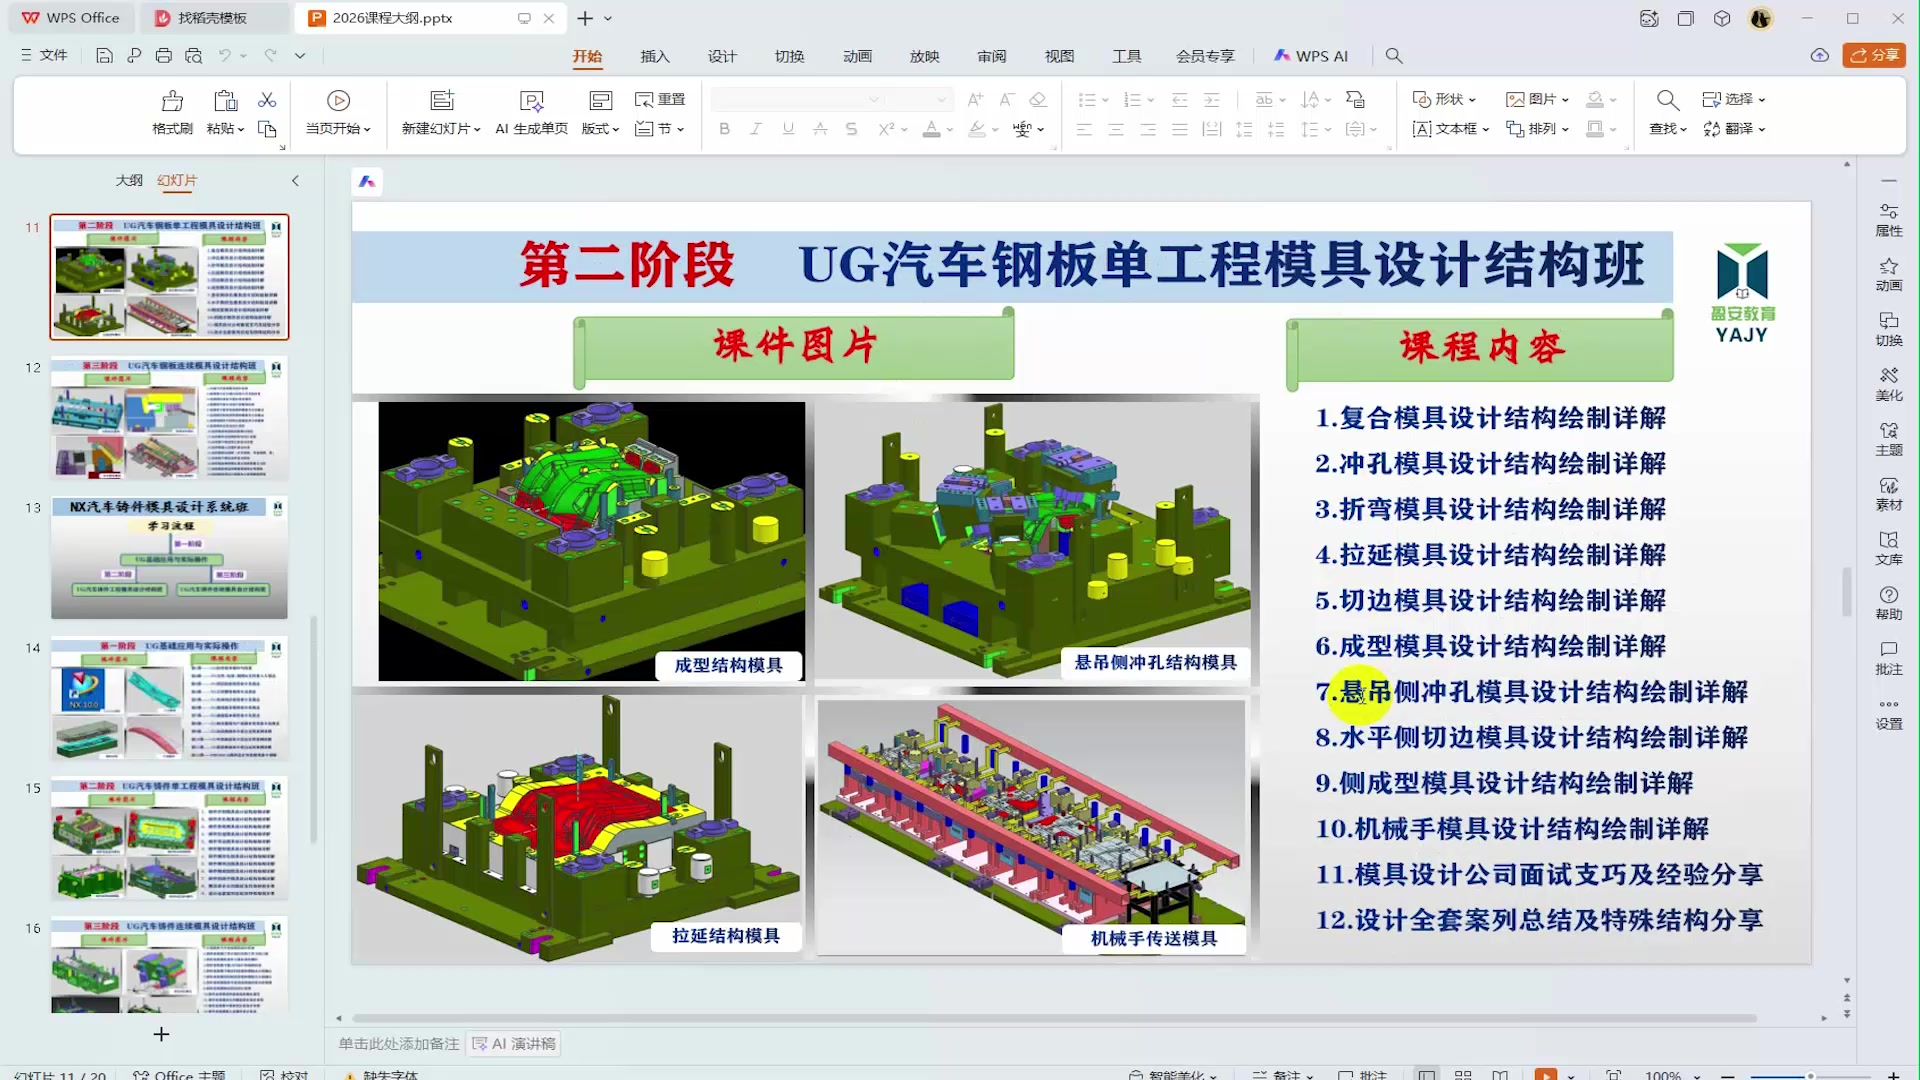Screen dimensions: 1920x1080
Task: Toggle italic formatting in the ribbon
Action: point(756,129)
